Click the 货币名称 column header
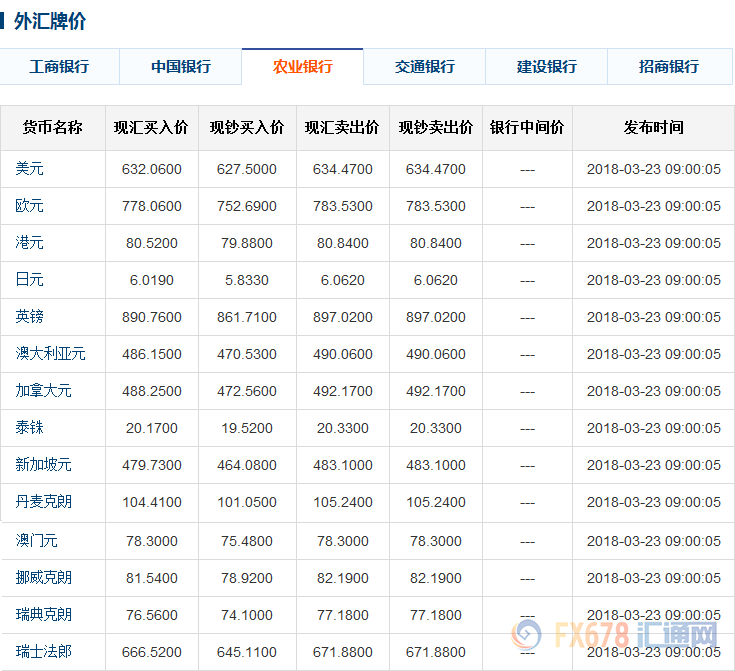 pos(52,128)
